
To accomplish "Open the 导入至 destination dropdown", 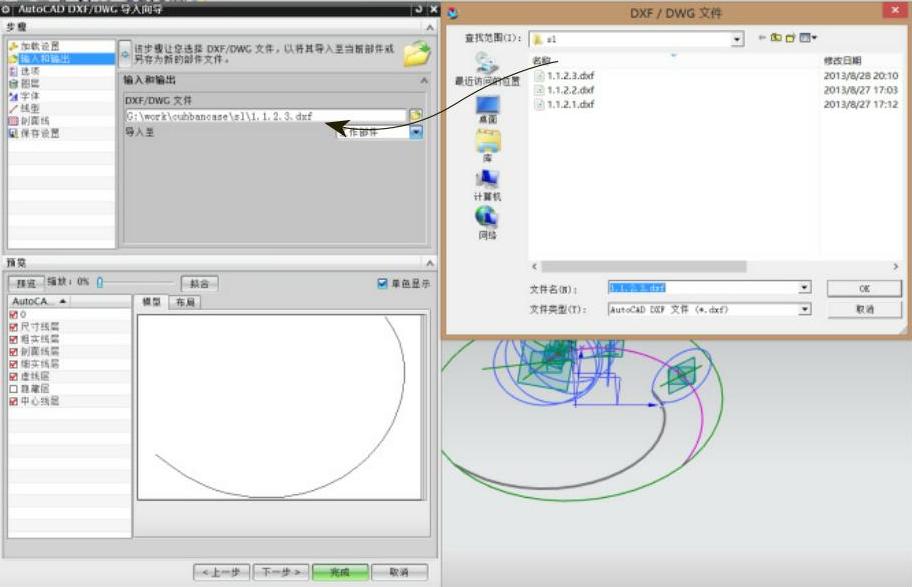I will point(416,133).
